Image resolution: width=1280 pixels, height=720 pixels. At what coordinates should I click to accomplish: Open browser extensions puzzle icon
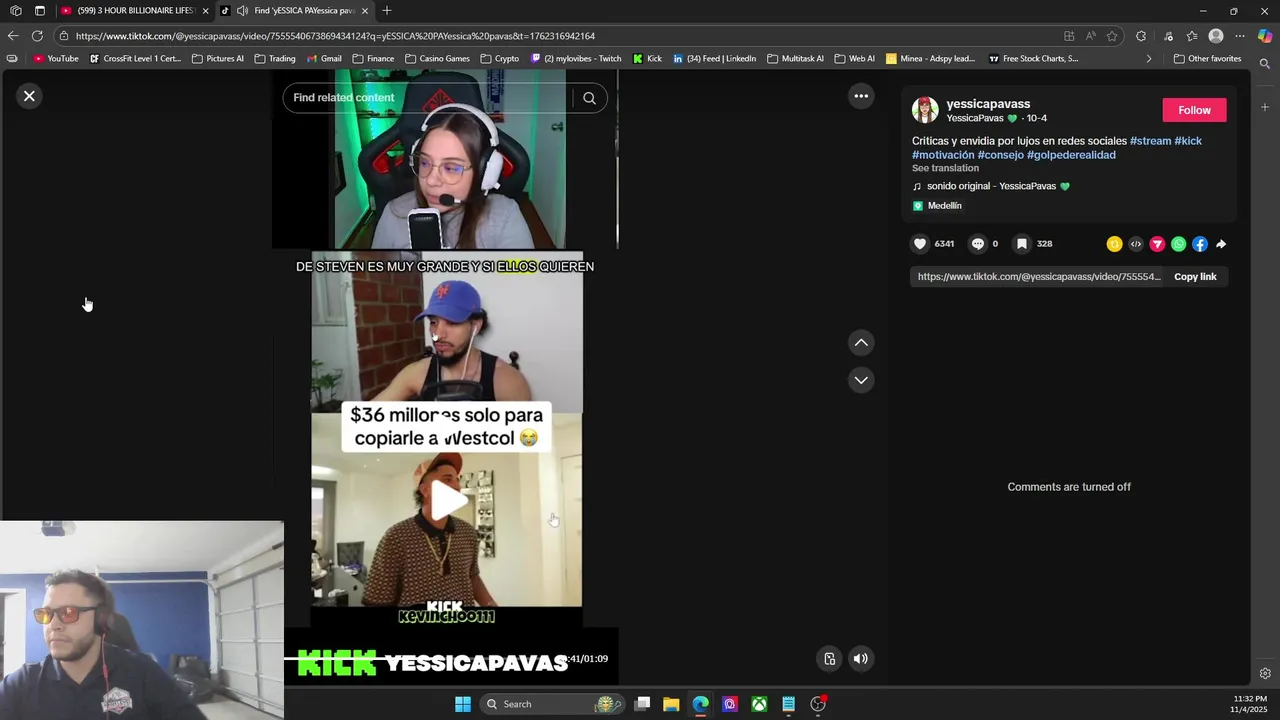point(1141,36)
